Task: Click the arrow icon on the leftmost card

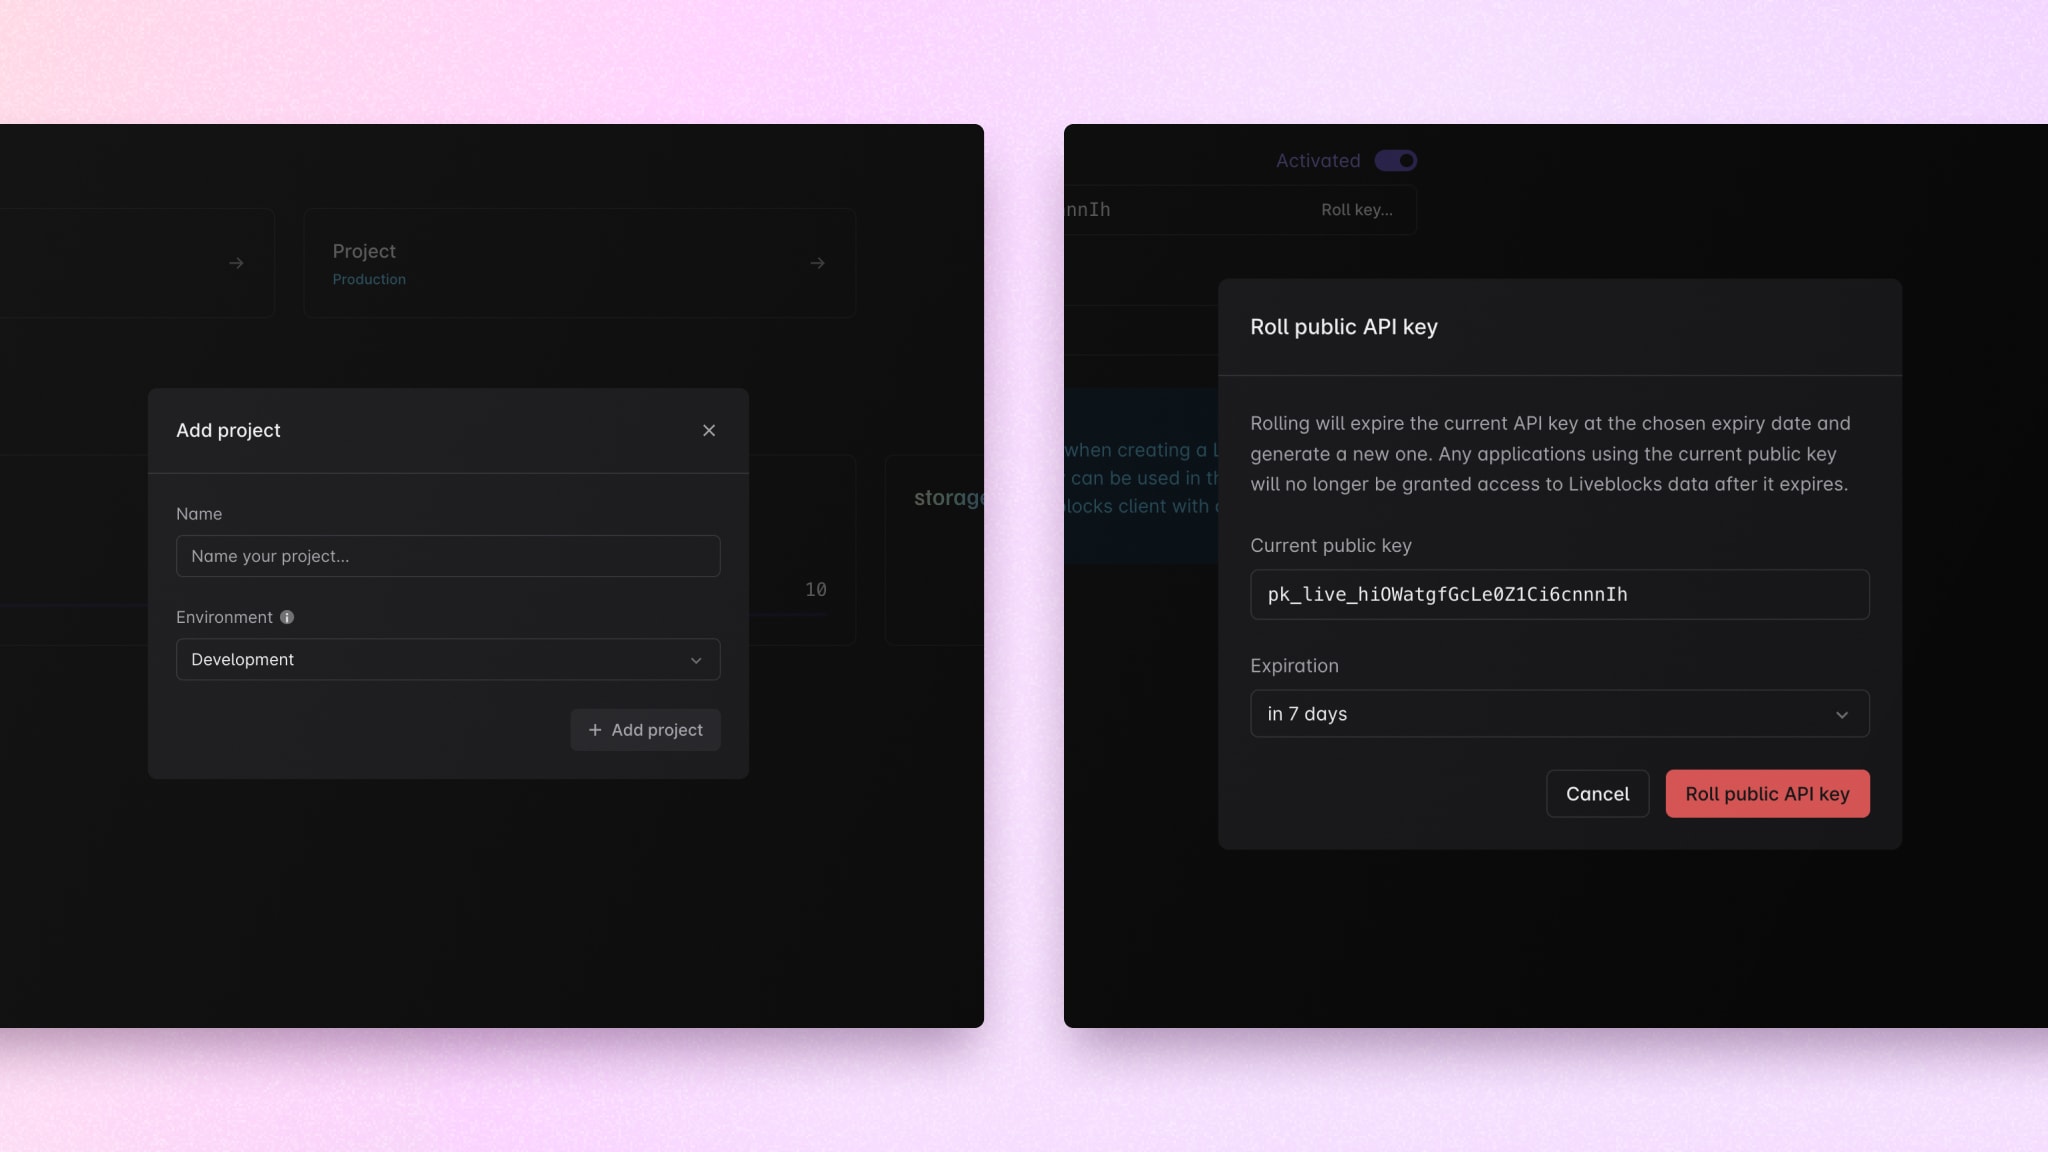Action: tap(236, 262)
